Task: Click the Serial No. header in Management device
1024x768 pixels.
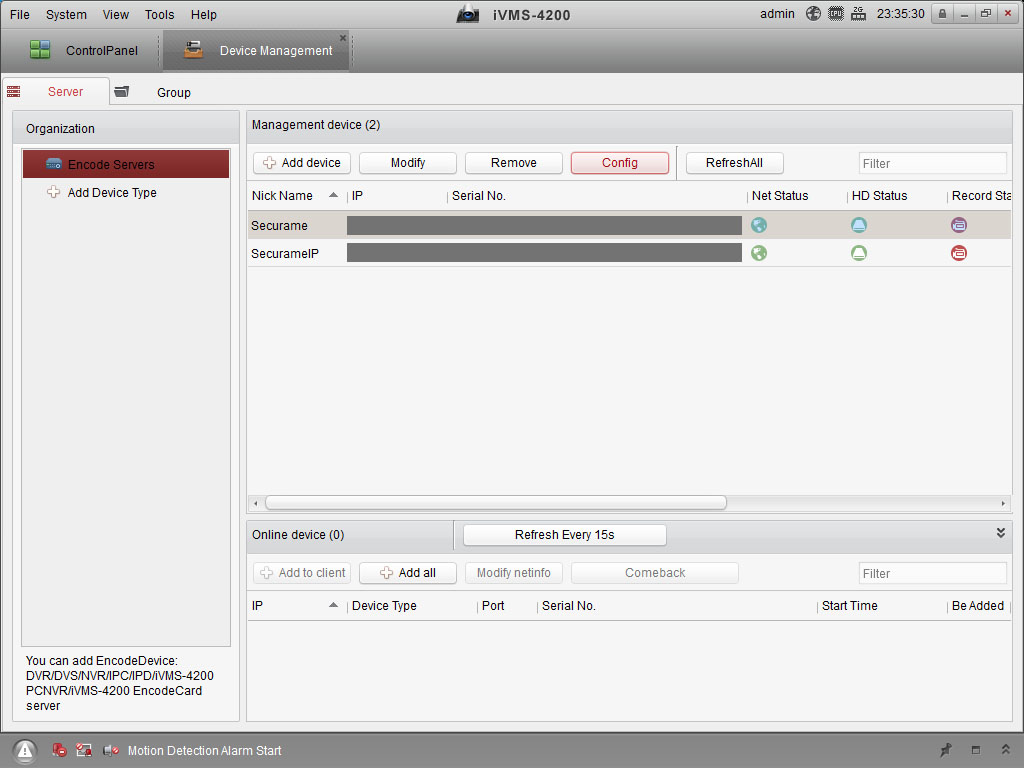Action: [479, 195]
